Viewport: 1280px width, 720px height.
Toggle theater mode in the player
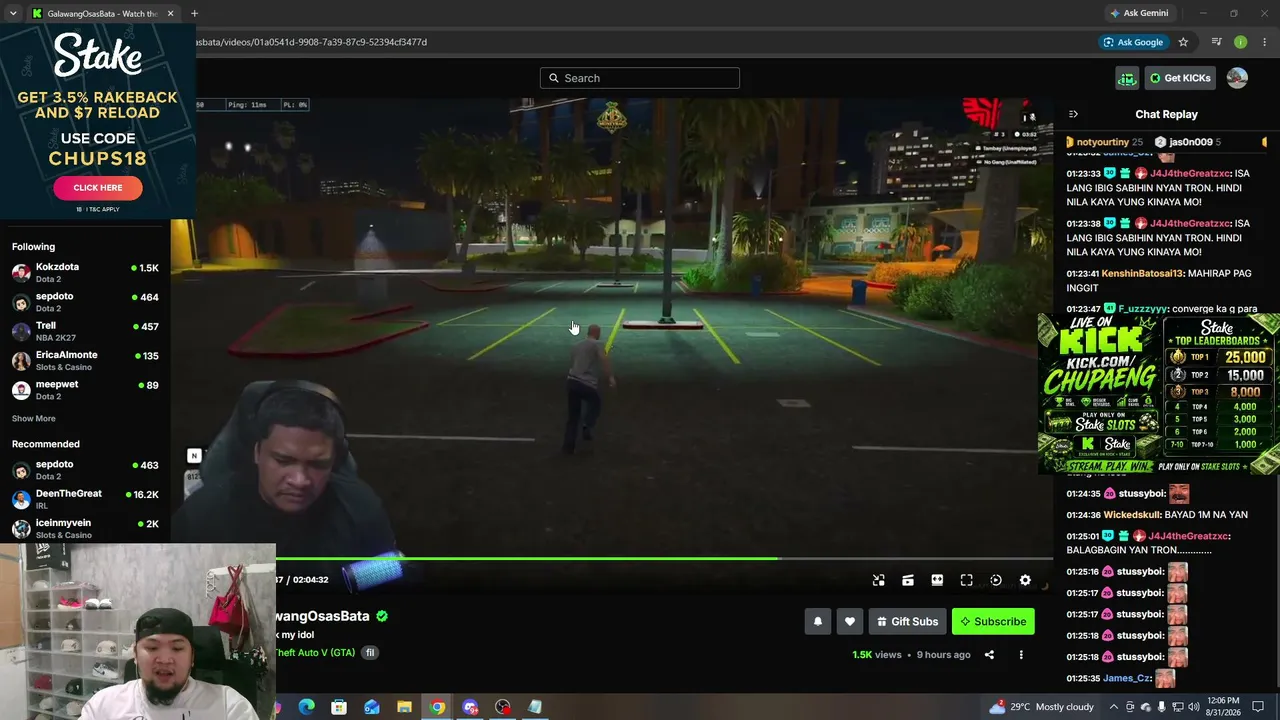[937, 580]
